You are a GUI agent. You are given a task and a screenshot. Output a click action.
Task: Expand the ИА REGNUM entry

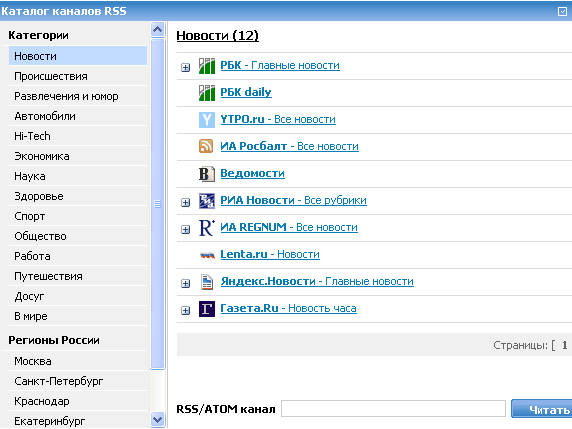(x=186, y=229)
